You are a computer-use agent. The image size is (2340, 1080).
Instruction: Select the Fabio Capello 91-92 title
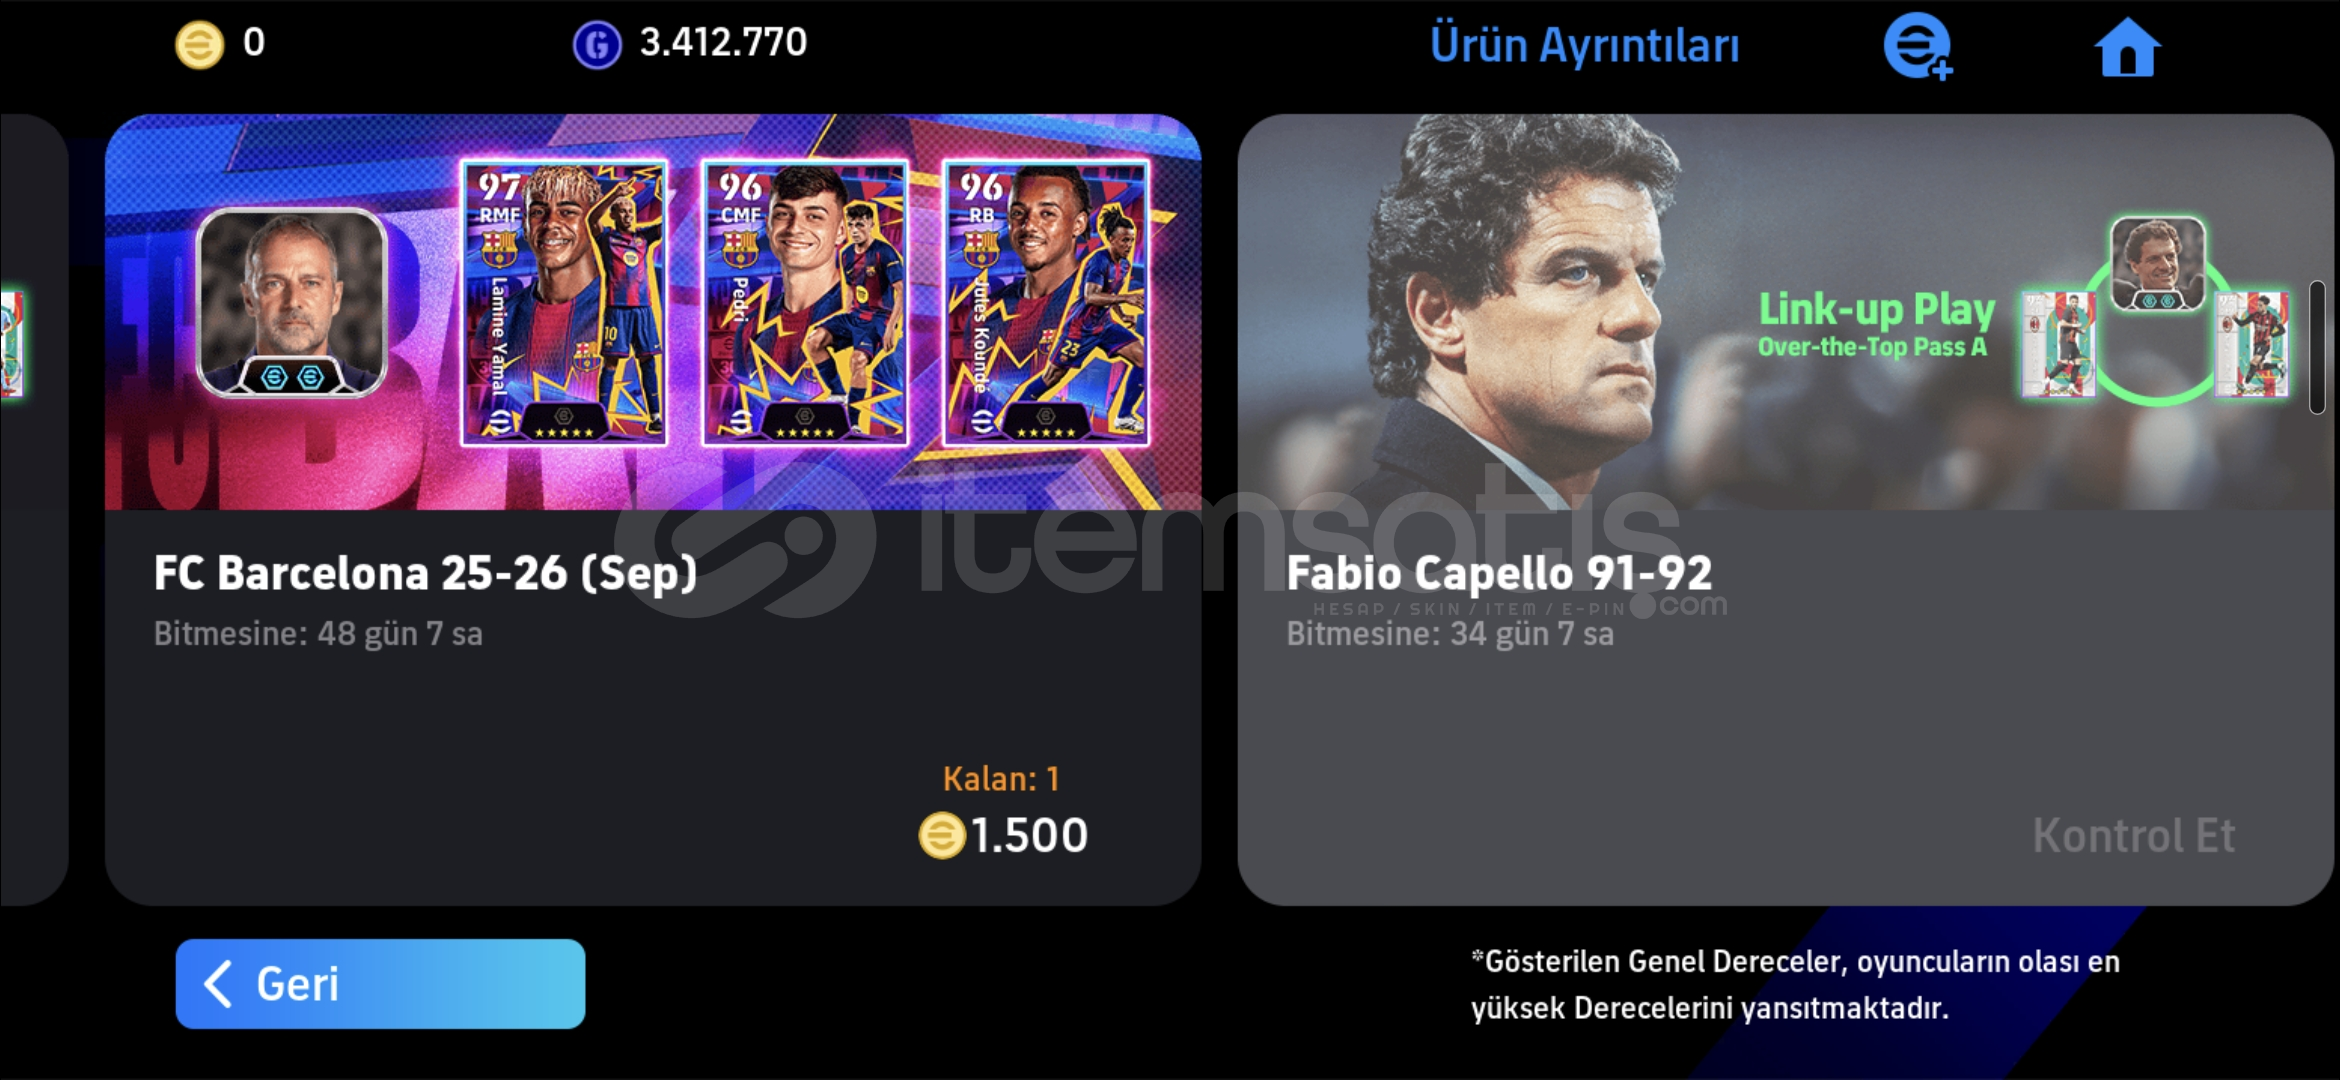[x=1499, y=573]
